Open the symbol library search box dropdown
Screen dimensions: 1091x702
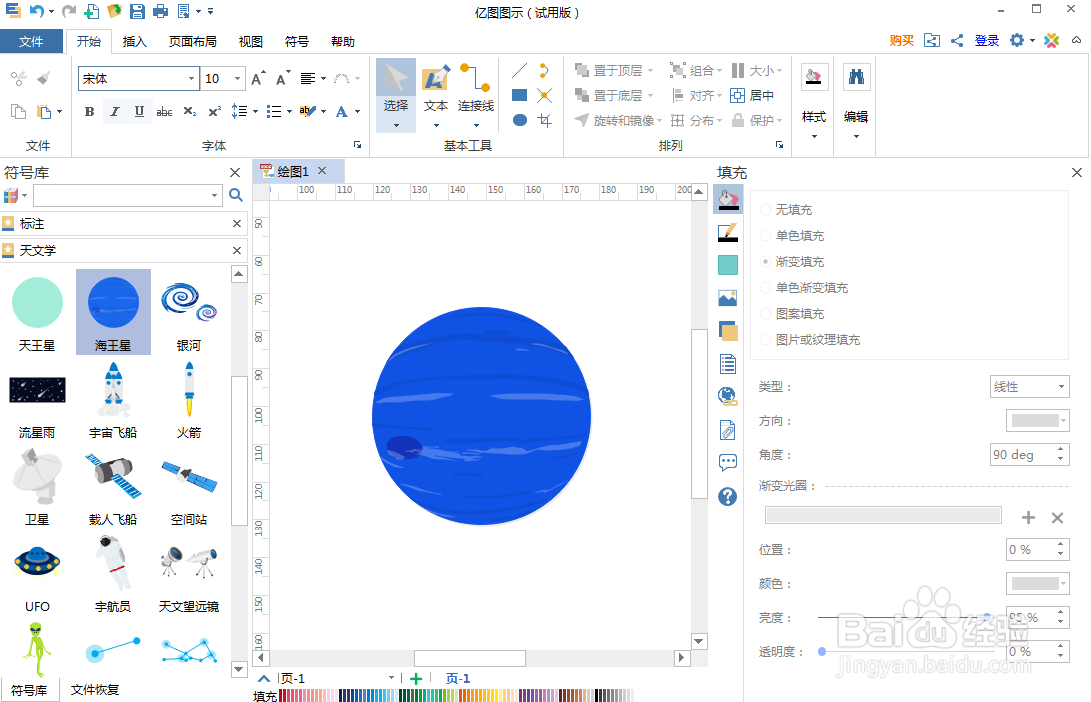point(214,196)
